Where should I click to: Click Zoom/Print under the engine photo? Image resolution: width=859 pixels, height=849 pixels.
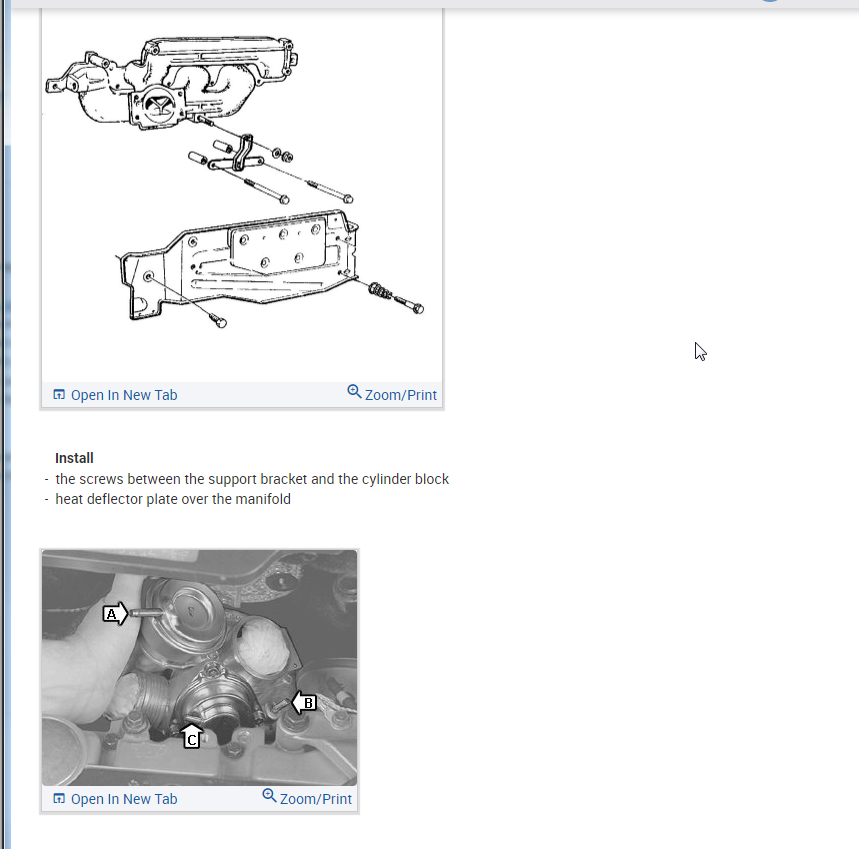[x=307, y=798]
